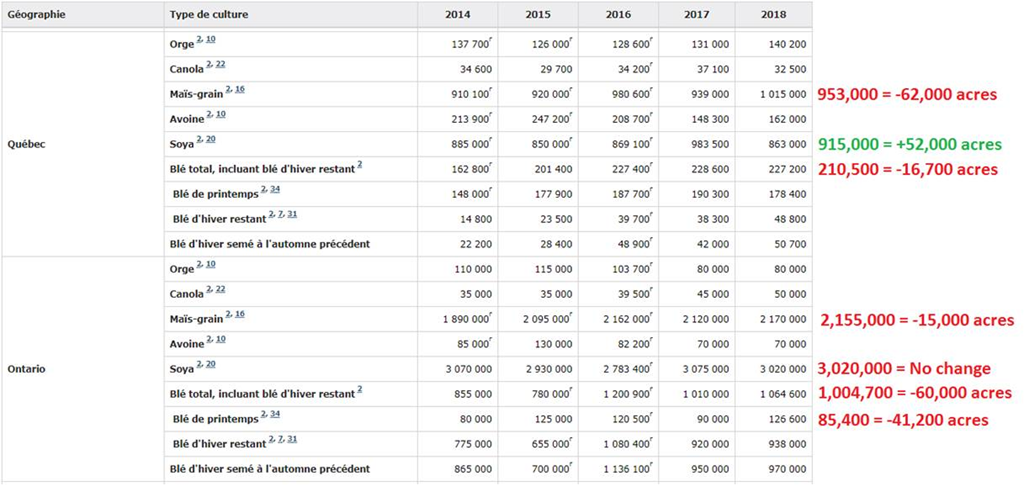Select the Géographie column header
Viewport: 1024px width, 492px height.
40,15
